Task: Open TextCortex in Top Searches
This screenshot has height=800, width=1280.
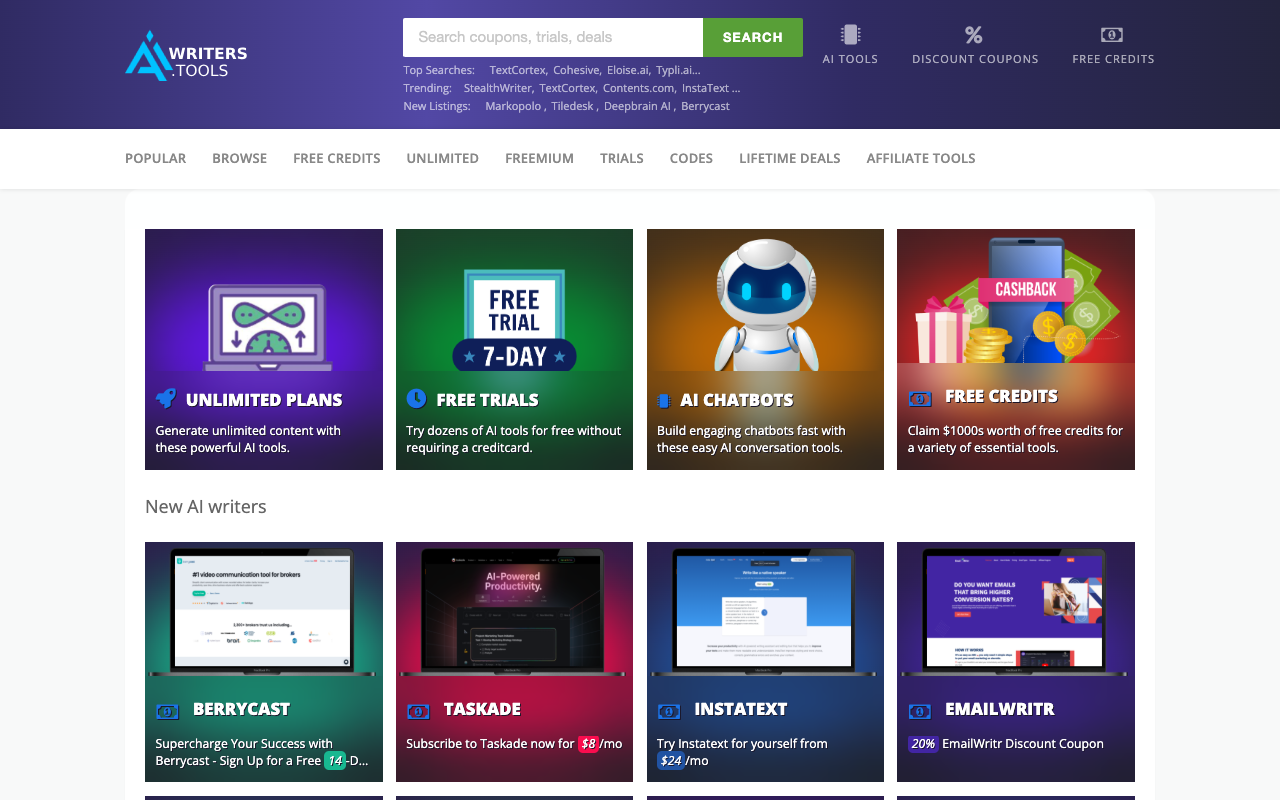Action: coord(517,70)
